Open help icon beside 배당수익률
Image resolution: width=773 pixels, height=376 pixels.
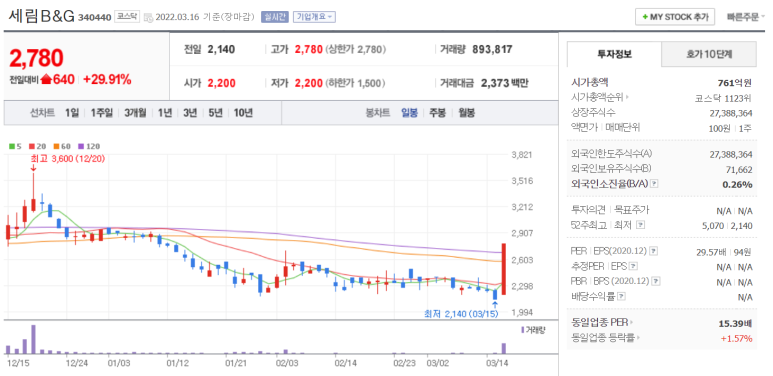(622, 297)
